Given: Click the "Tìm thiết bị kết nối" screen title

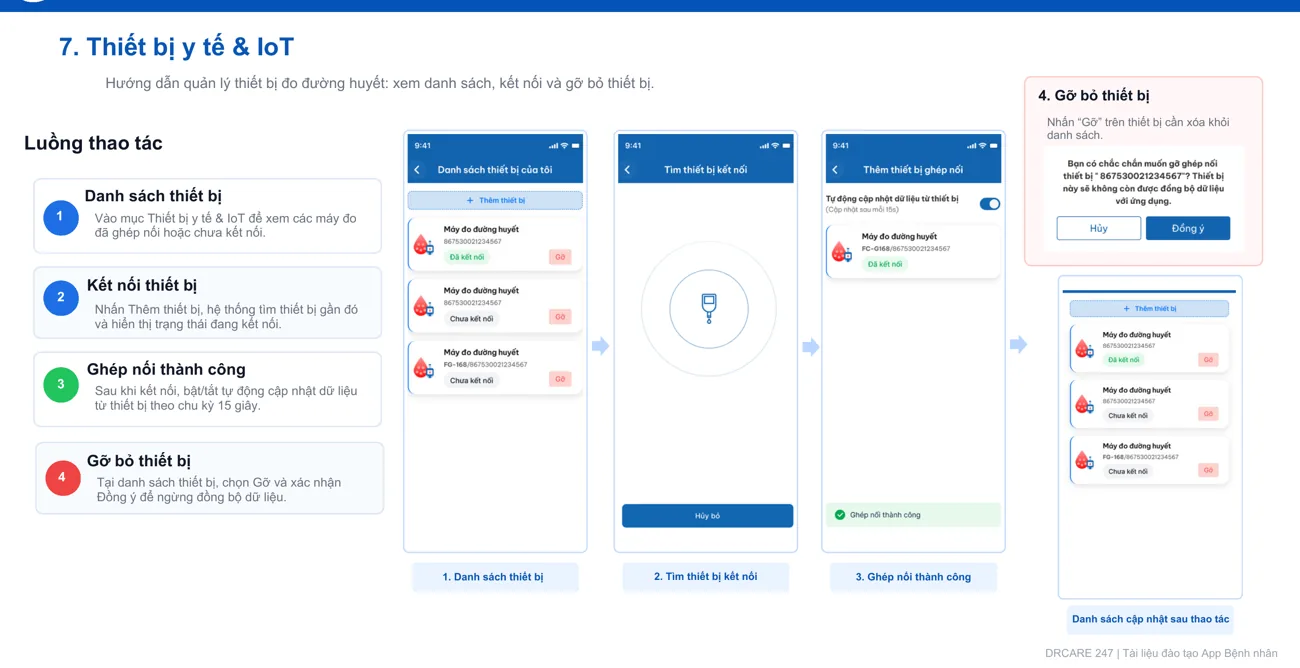Looking at the screenshot, I should [706, 170].
